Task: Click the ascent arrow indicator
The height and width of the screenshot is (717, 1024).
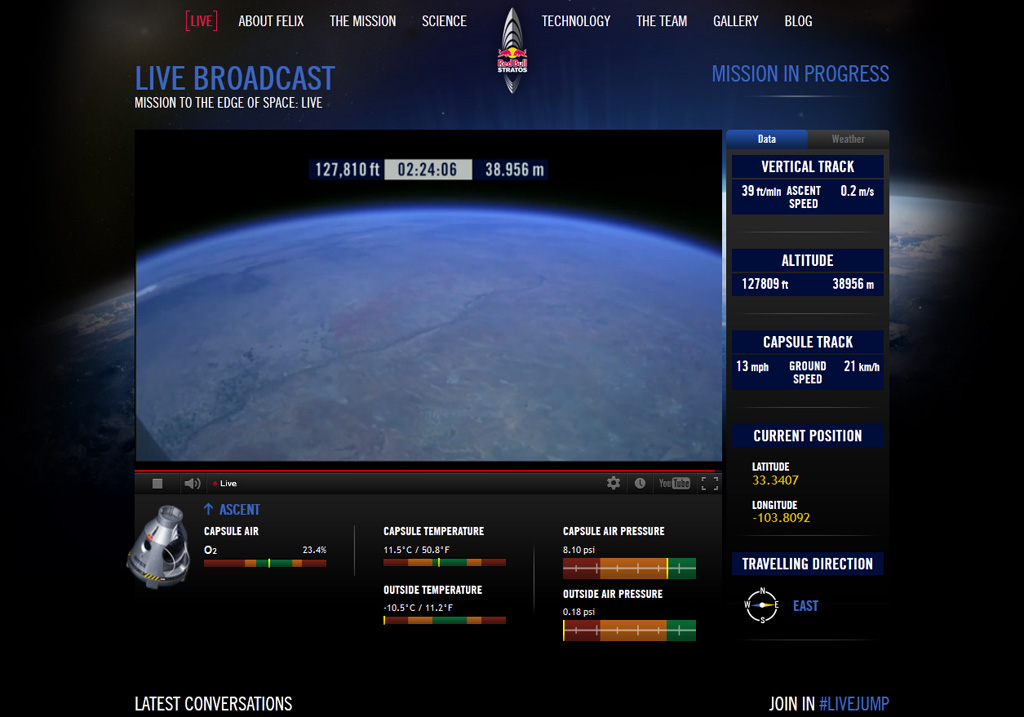Action: (x=208, y=509)
